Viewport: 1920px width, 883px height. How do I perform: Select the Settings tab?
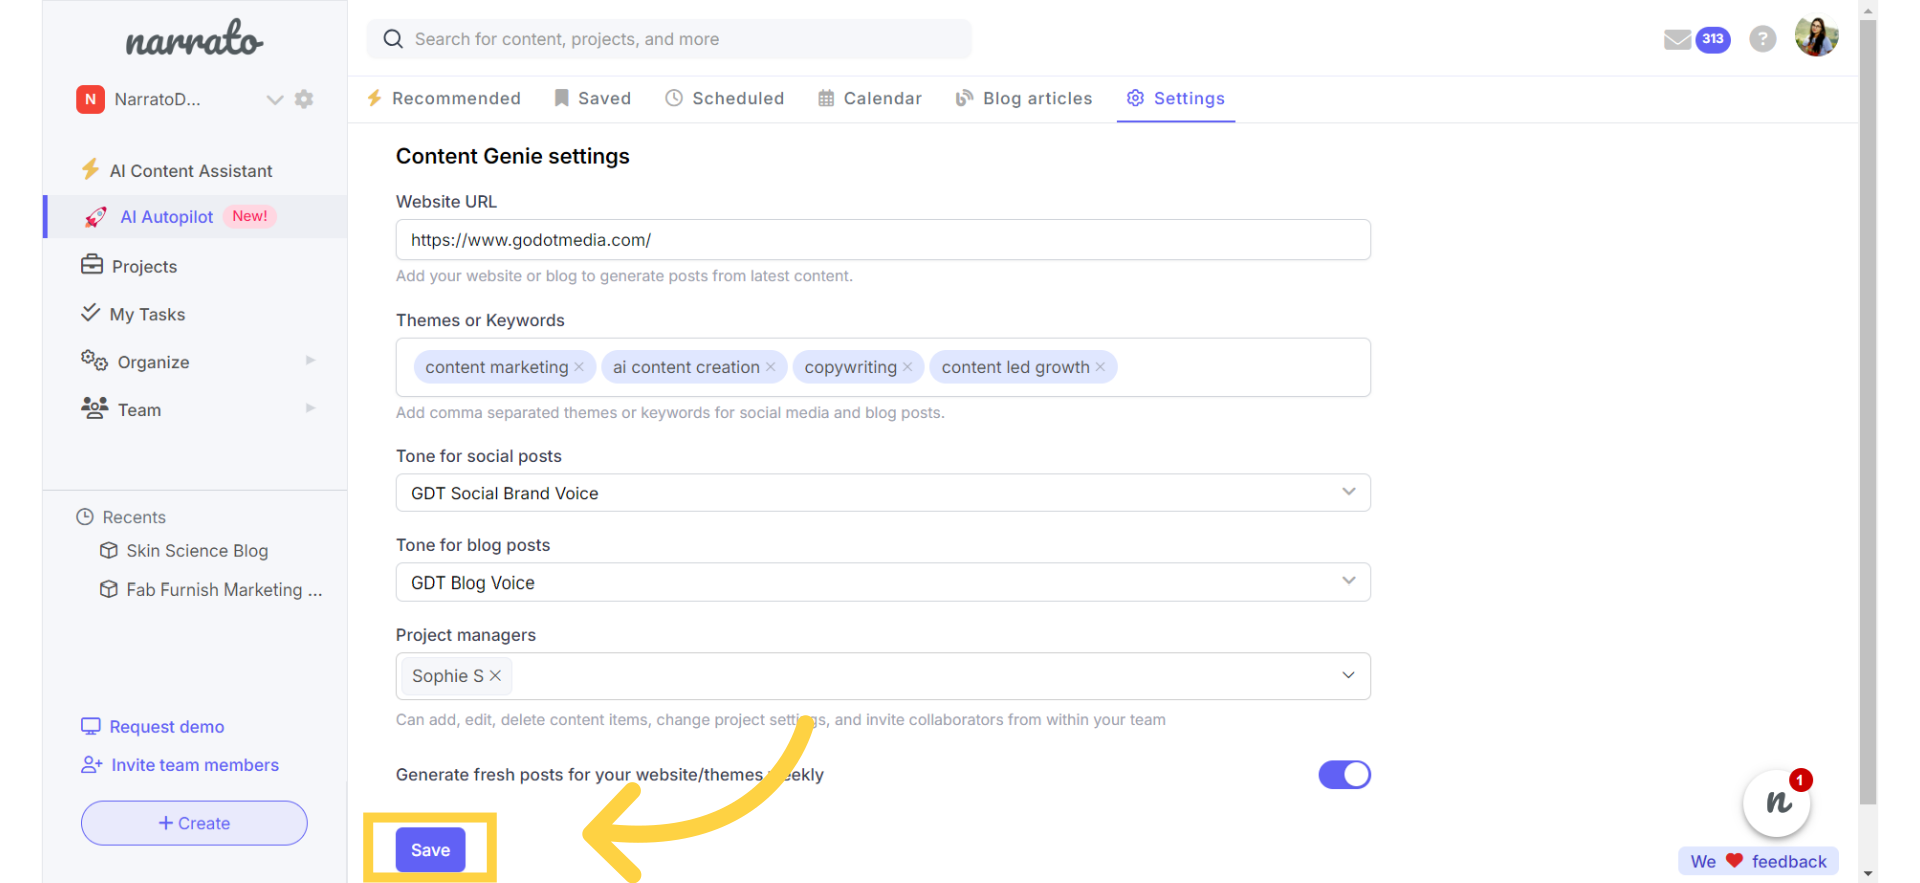1176,98
